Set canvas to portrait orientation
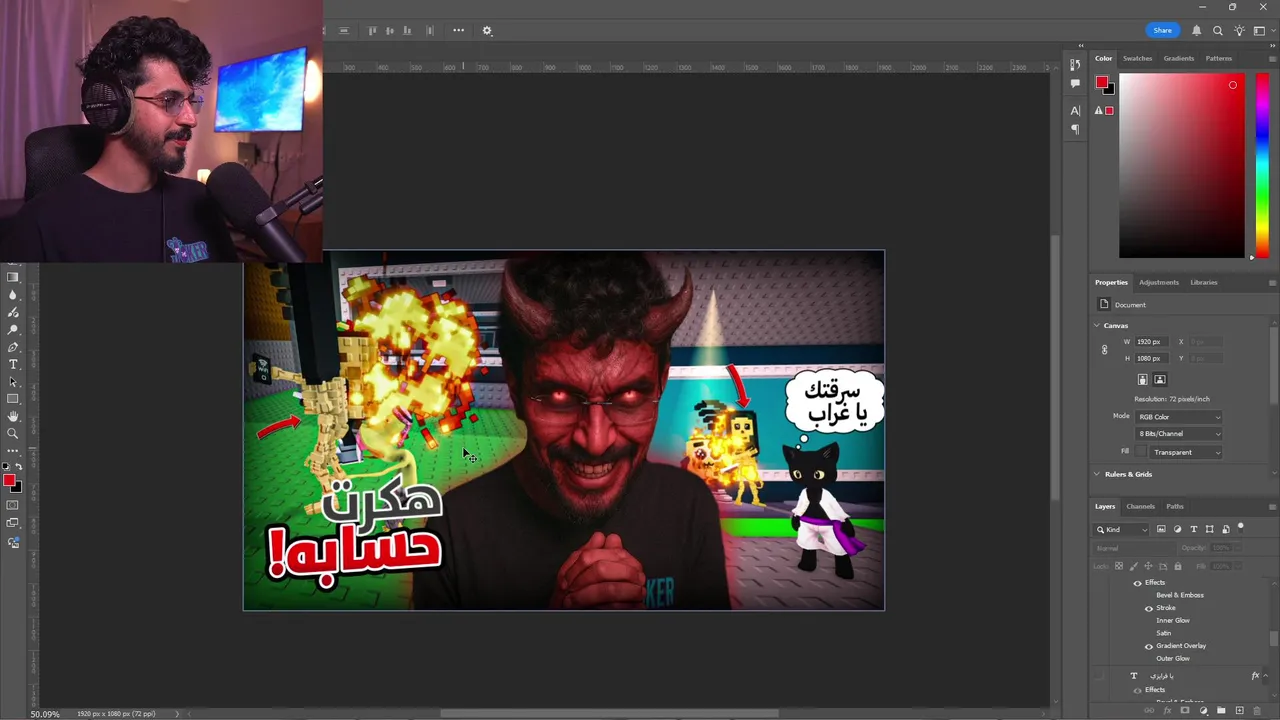 click(1143, 379)
